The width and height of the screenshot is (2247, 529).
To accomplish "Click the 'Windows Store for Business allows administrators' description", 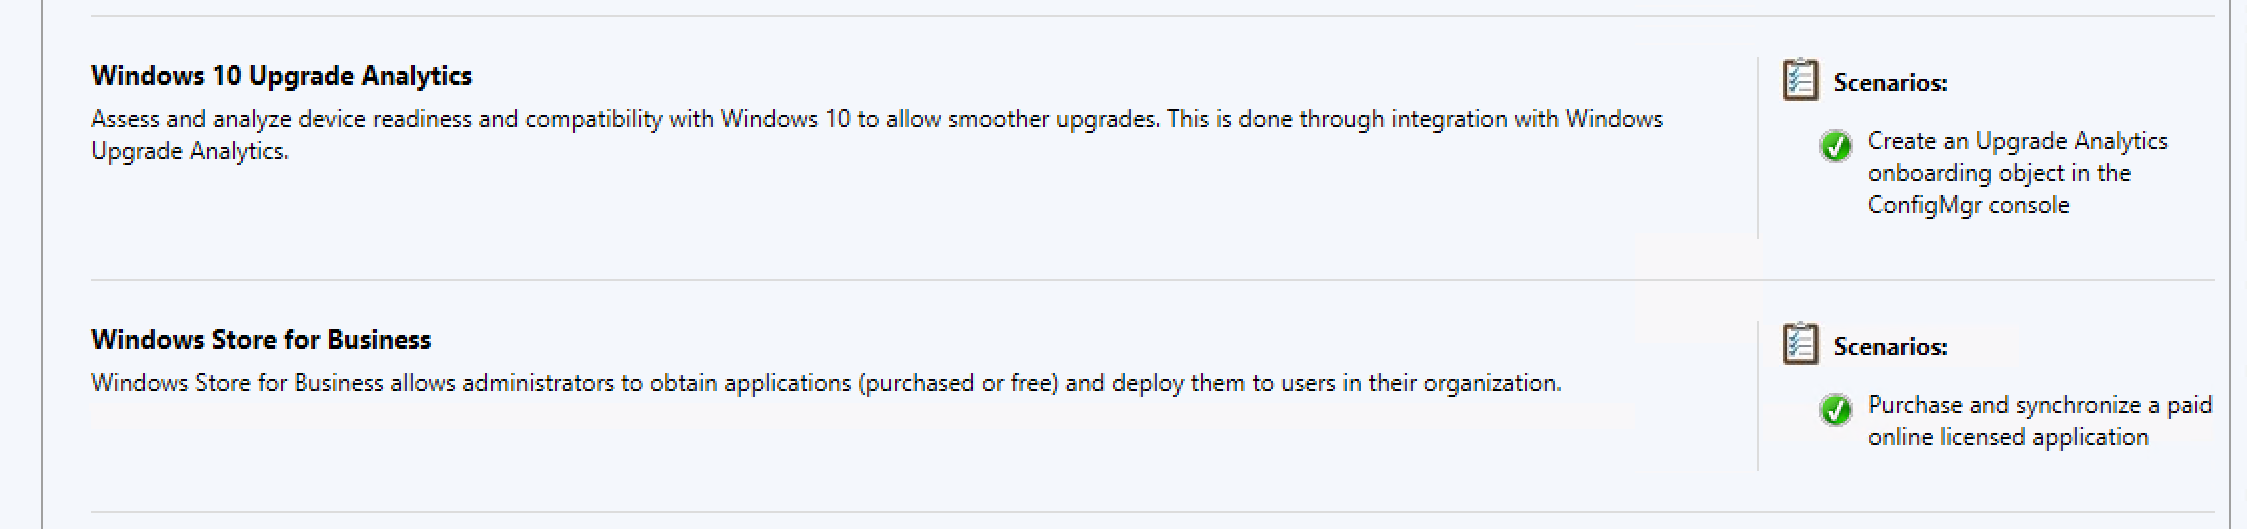I will (826, 383).
